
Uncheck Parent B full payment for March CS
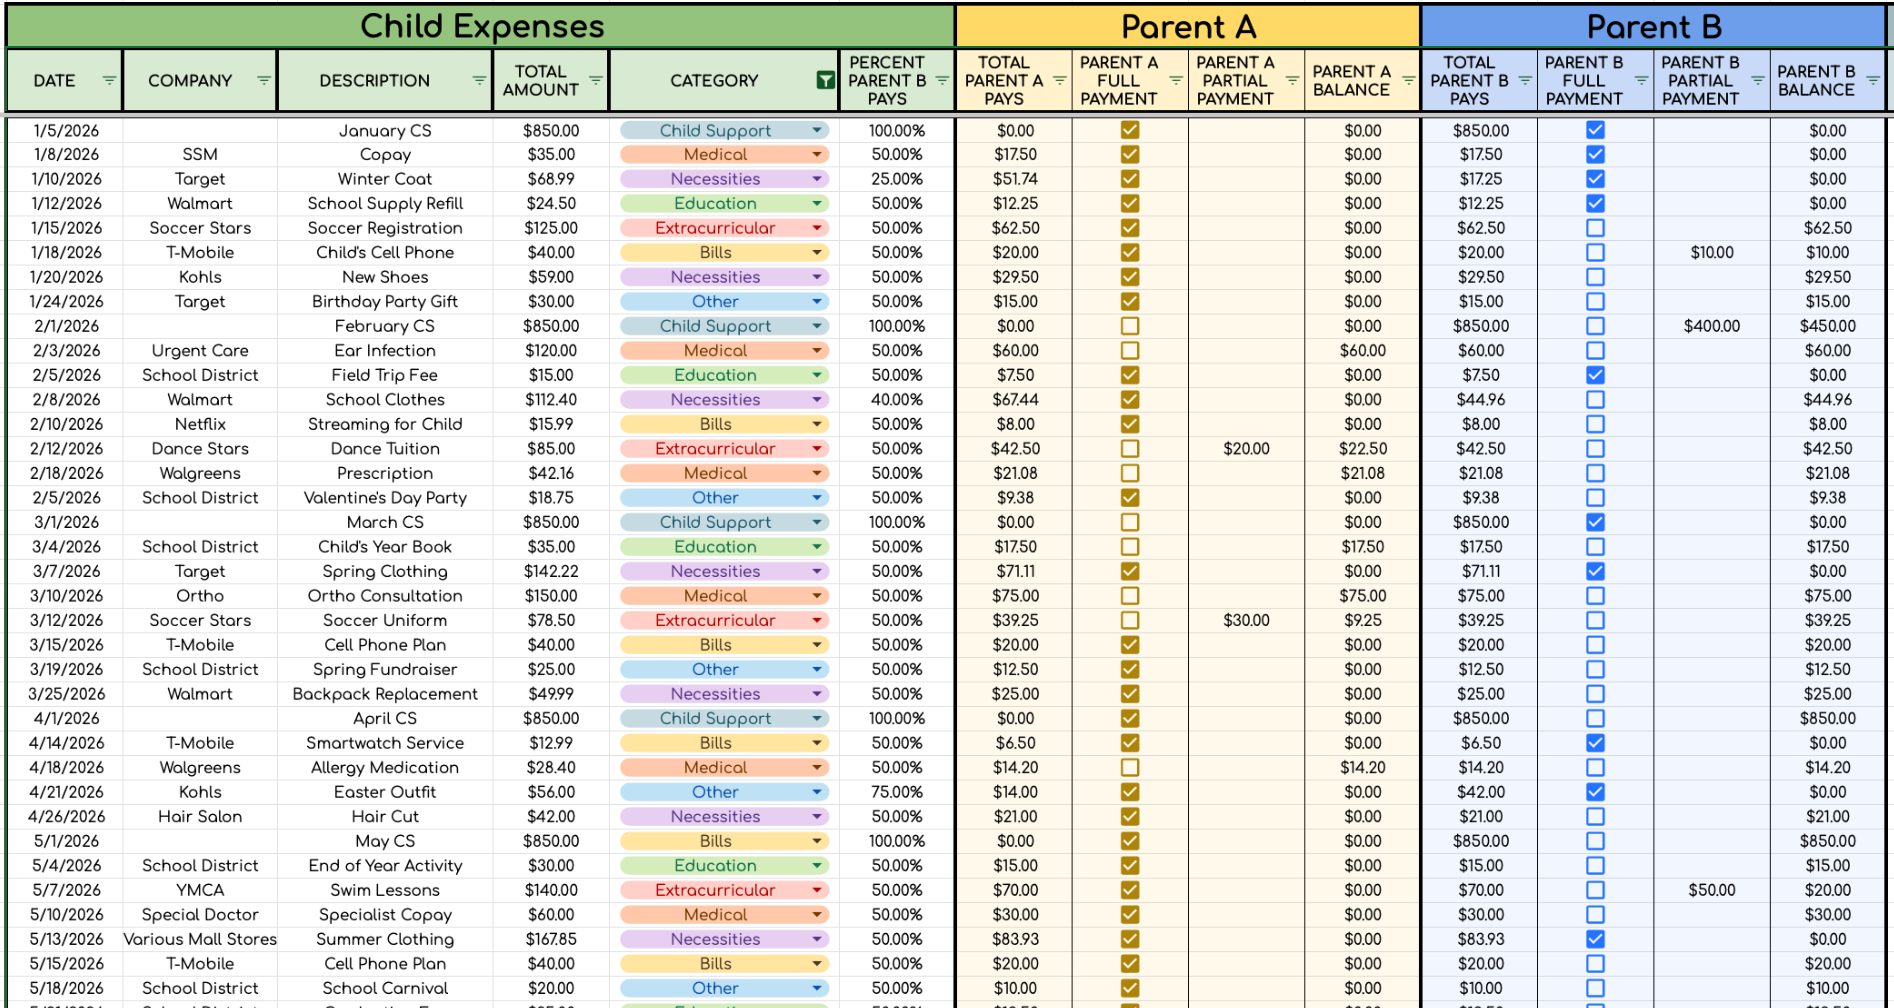[x=1596, y=522]
